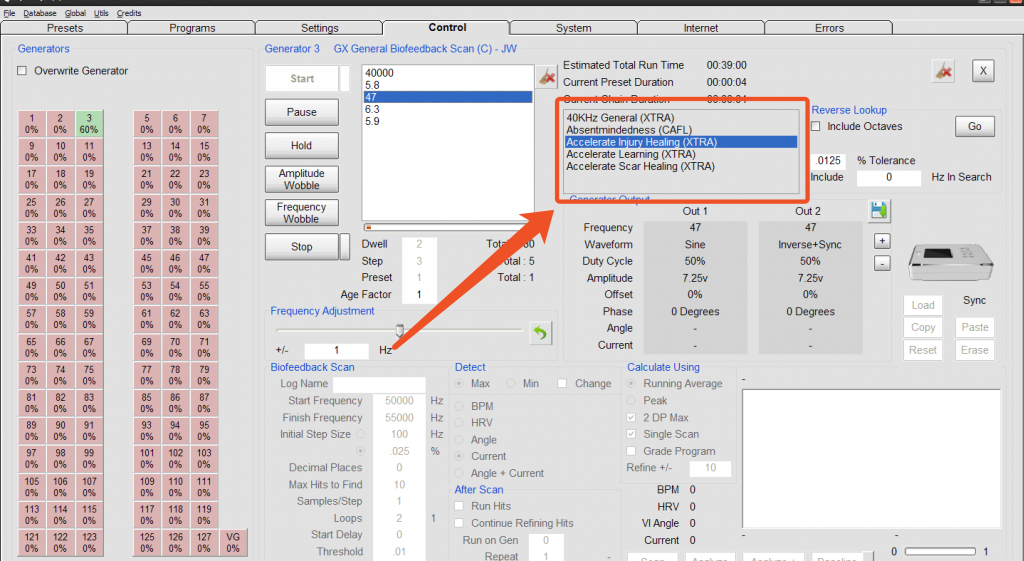Click the green undo arrow icon
Viewport: 1024px width, 561px height.
(x=540, y=333)
